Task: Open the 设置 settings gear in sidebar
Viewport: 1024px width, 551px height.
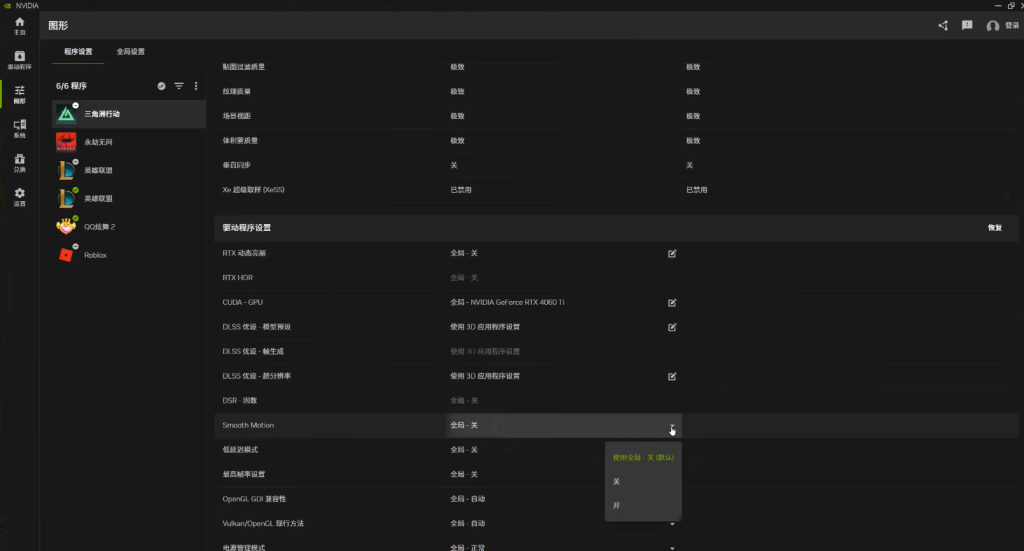Action: (20, 197)
